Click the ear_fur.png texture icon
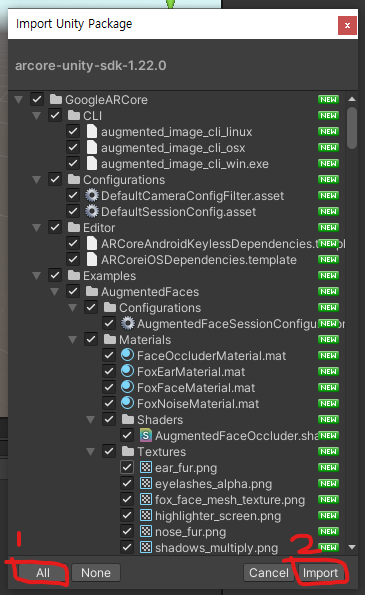The width and height of the screenshot is (365, 595). (146, 467)
